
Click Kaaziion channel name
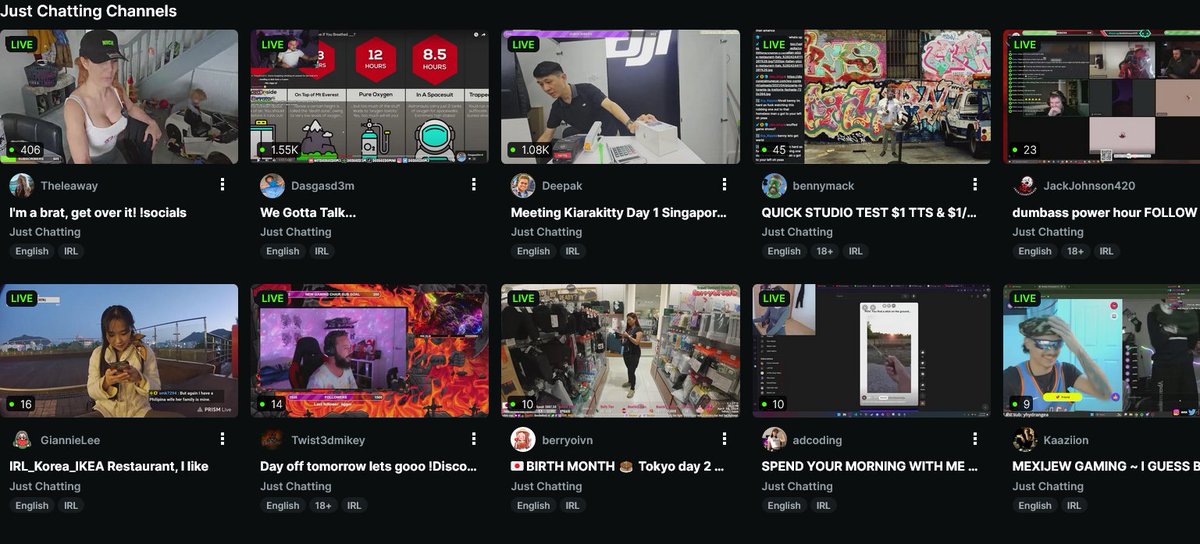pyautogui.click(x=1067, y=440)
